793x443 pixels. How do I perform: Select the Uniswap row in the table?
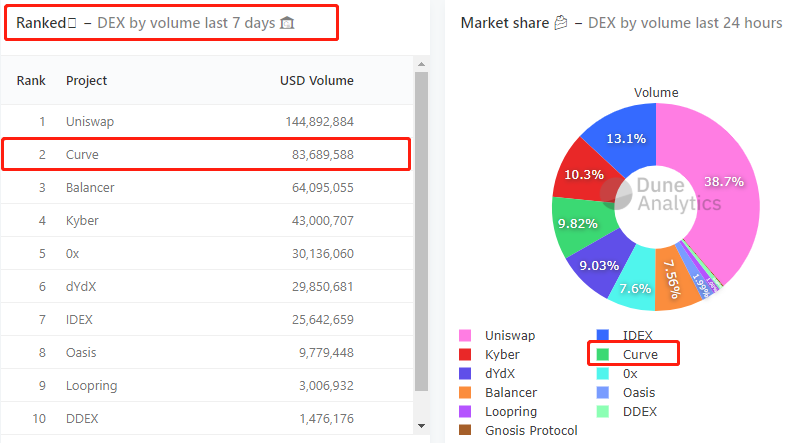207,121
